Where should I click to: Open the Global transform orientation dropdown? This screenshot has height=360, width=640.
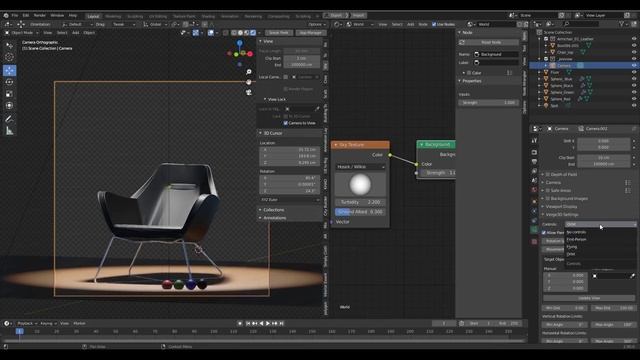[156, 24]
